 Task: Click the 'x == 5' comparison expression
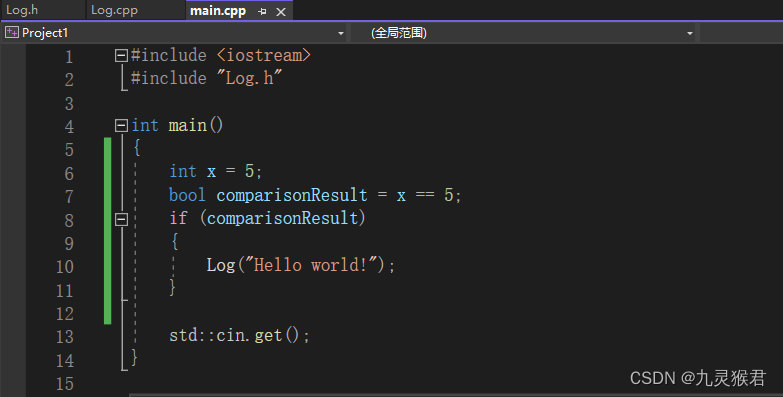pyautogui.click(x=425, y=195)
